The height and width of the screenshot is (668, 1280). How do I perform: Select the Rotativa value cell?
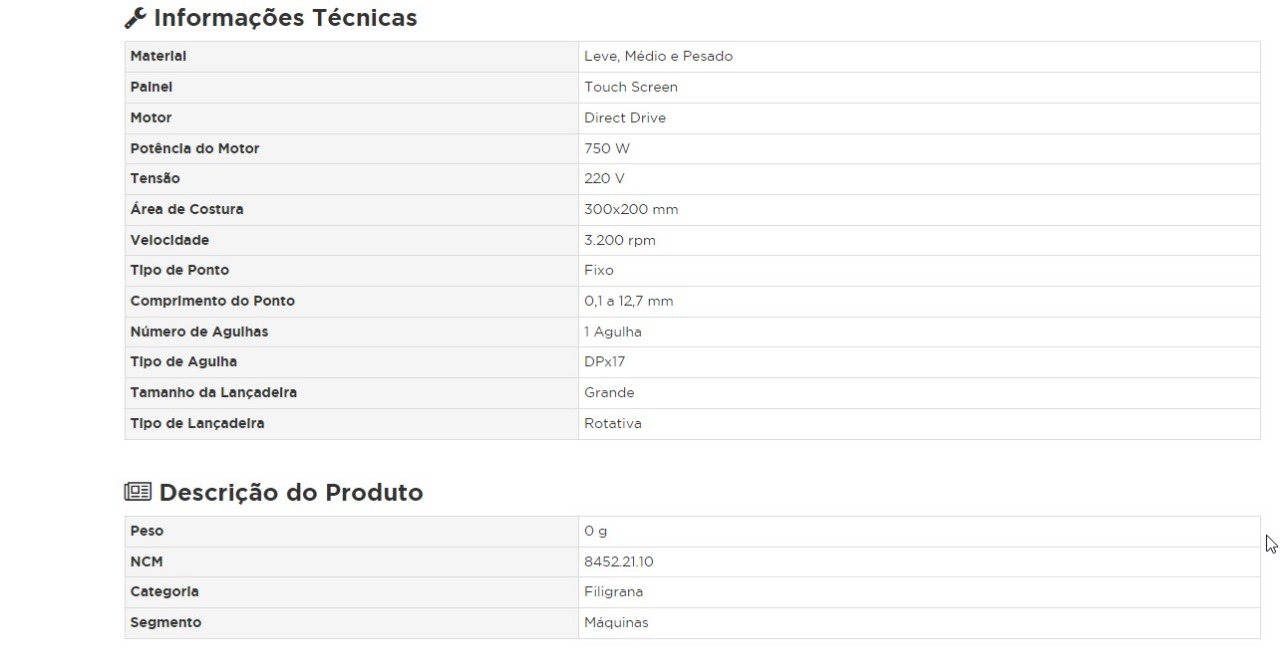click(613, 424)
